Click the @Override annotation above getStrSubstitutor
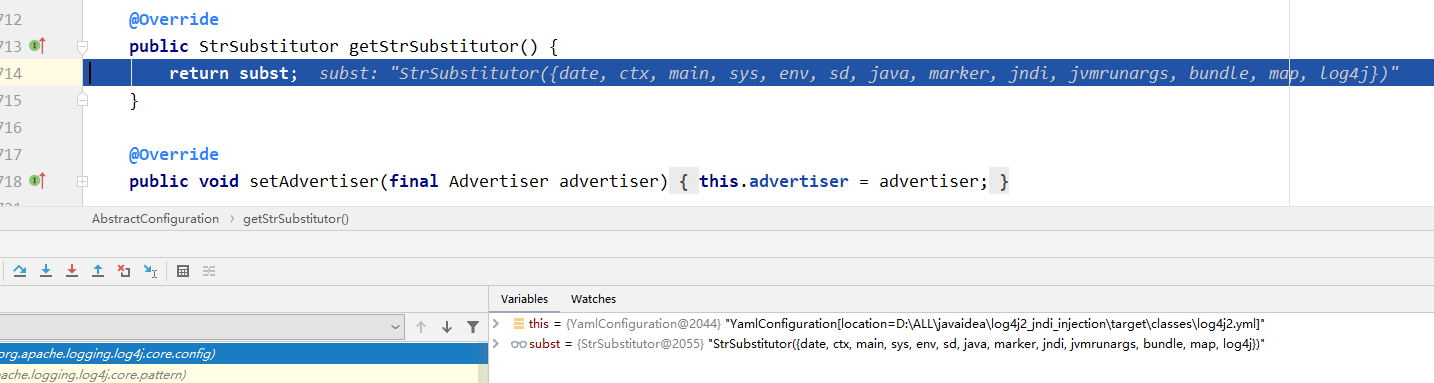Image resolution: width=1434 pixels, height=383 pixels. [174, 19]
